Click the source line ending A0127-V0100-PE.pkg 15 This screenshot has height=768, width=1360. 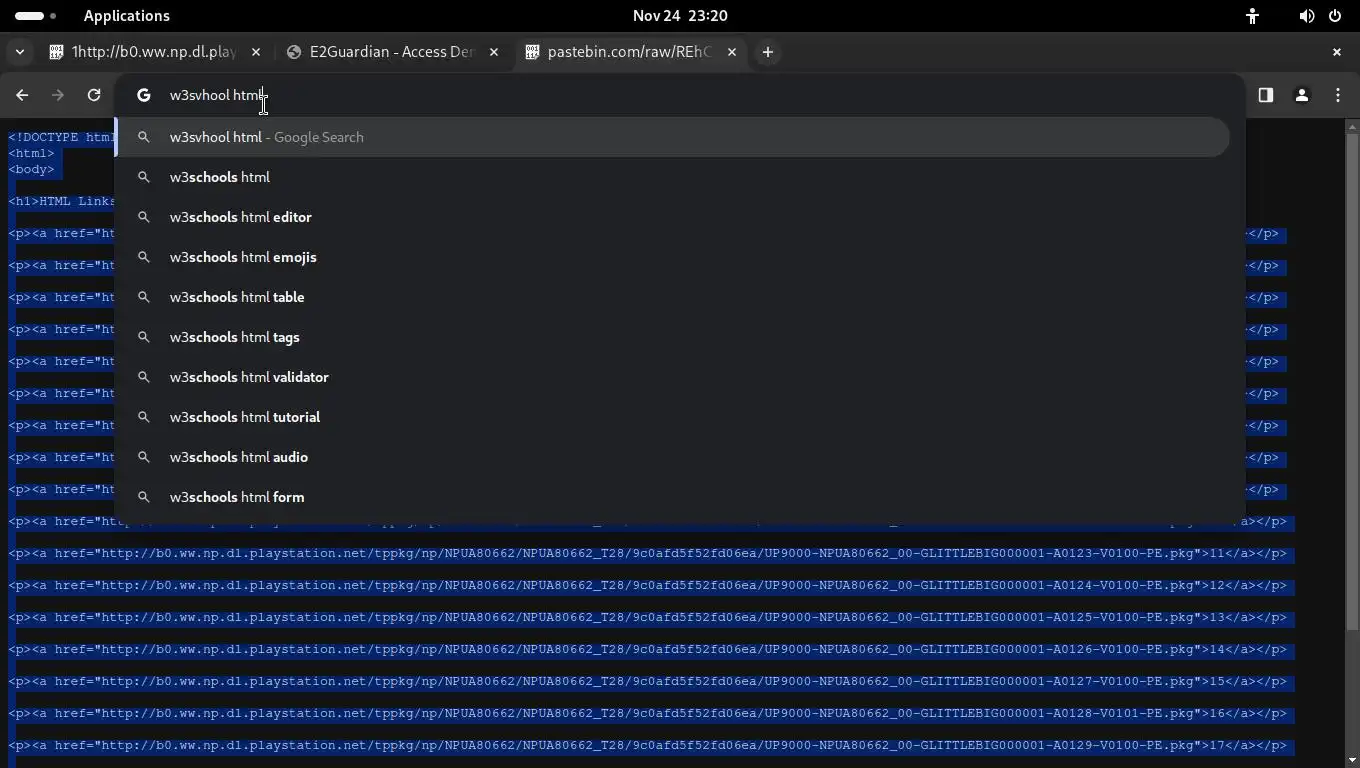648,681
